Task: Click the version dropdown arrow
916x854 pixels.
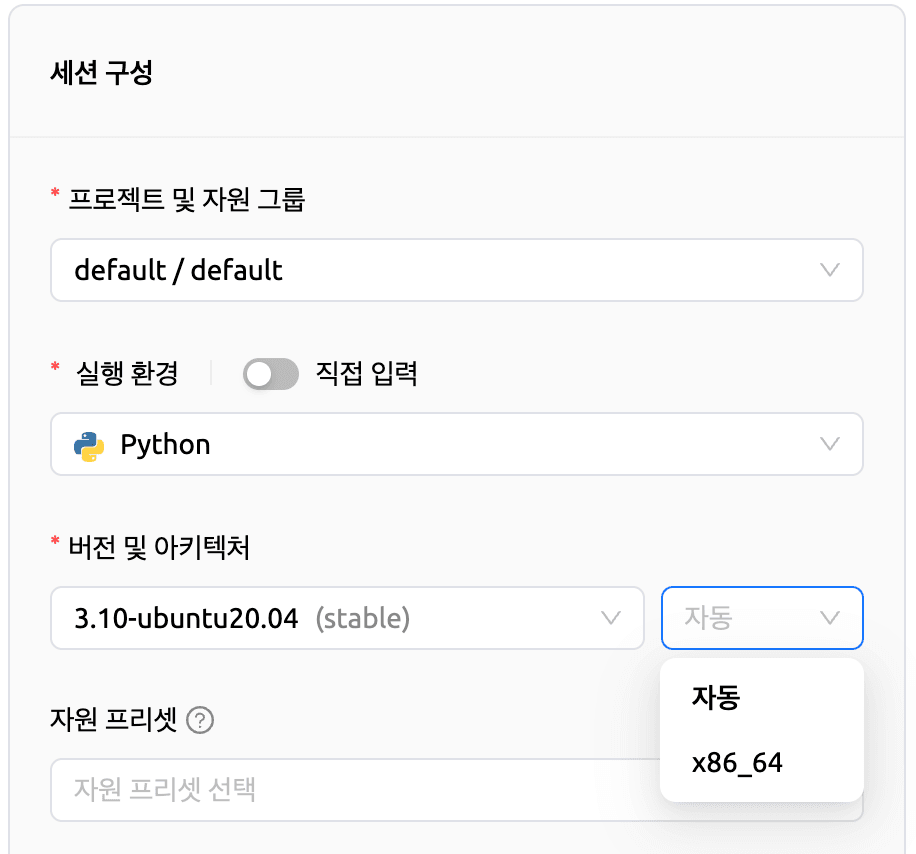Action: [x=611, y=618]
